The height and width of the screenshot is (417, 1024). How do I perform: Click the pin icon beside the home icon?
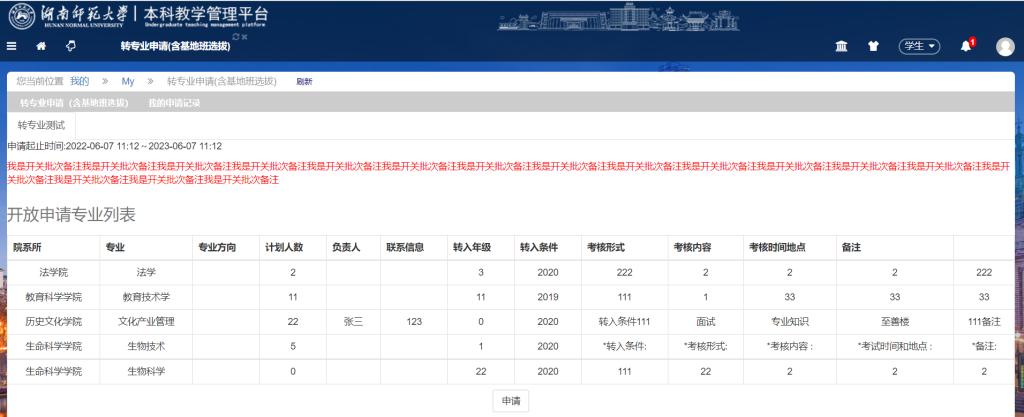[70, 46]
